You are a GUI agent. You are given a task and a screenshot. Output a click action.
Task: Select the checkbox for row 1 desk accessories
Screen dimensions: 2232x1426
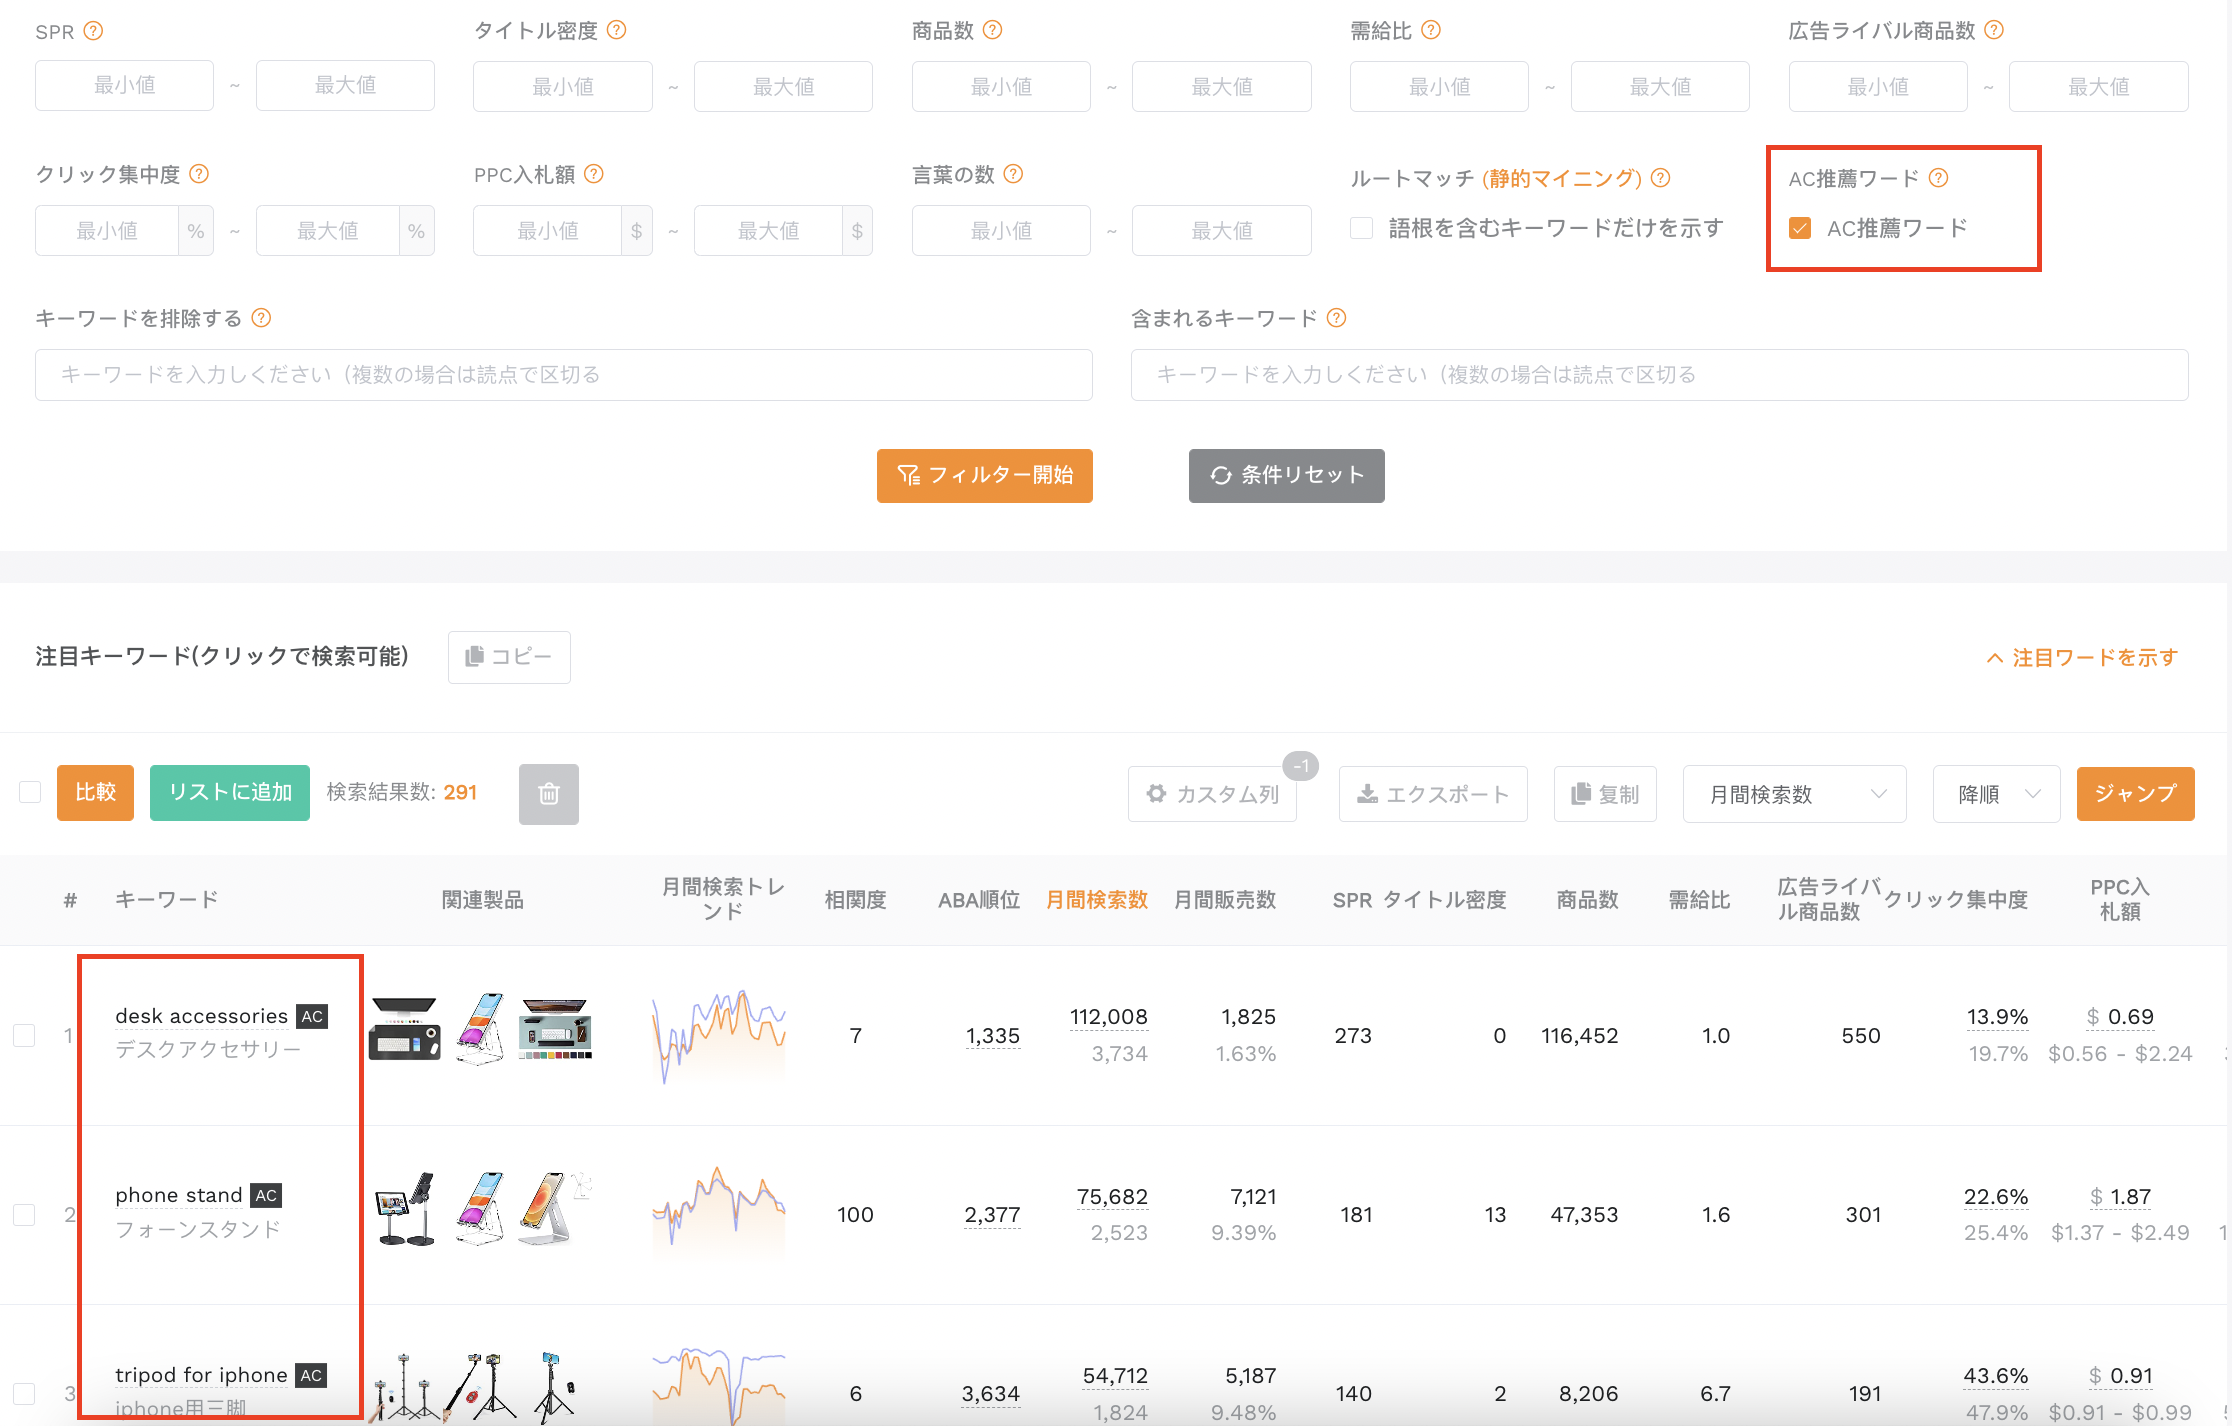[x=24, y=1035]
